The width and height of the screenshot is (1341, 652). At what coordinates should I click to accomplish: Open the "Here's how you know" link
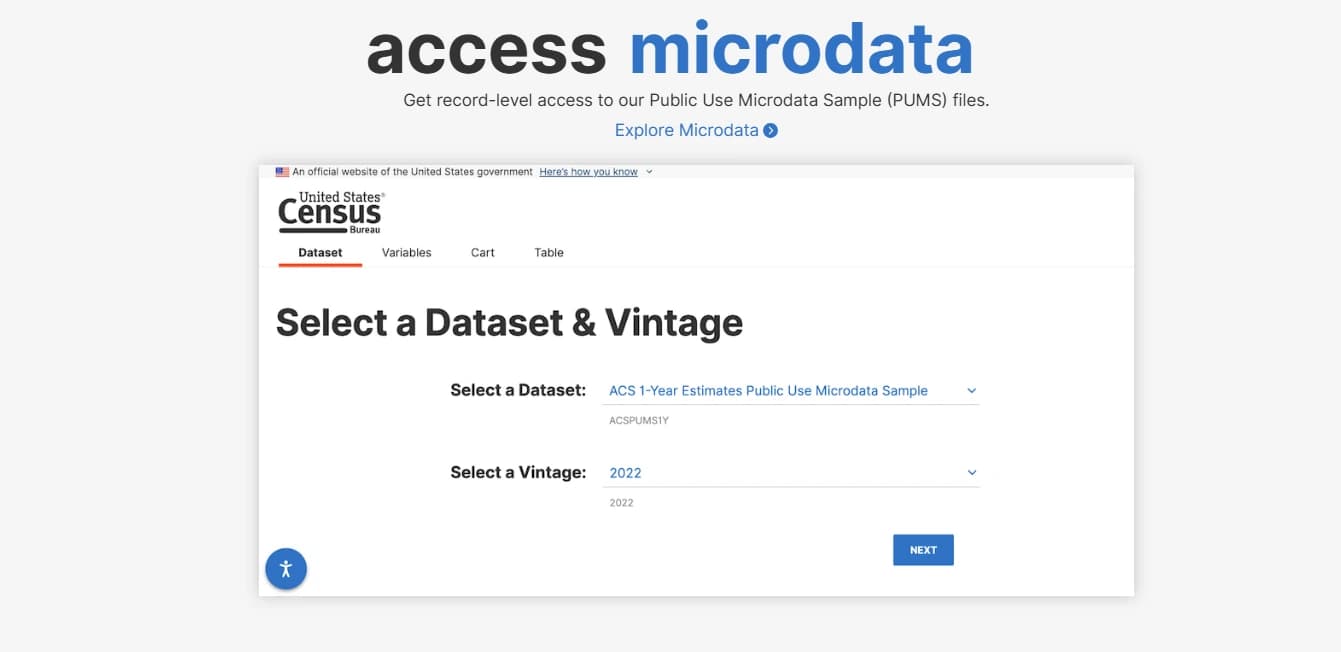pos(588,172)
